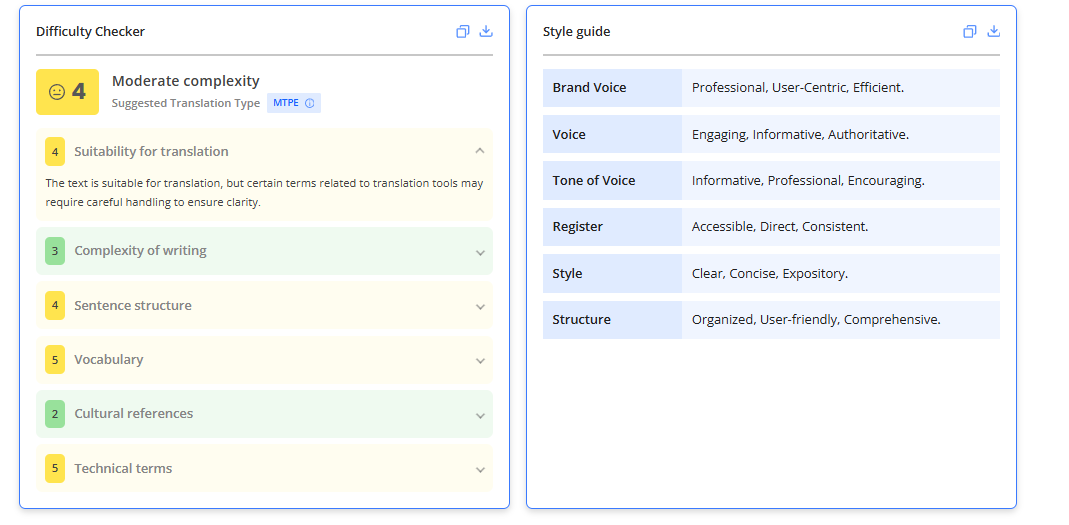Download the Difficulty Checker report
1069x525 pixels.
(486, 31)
